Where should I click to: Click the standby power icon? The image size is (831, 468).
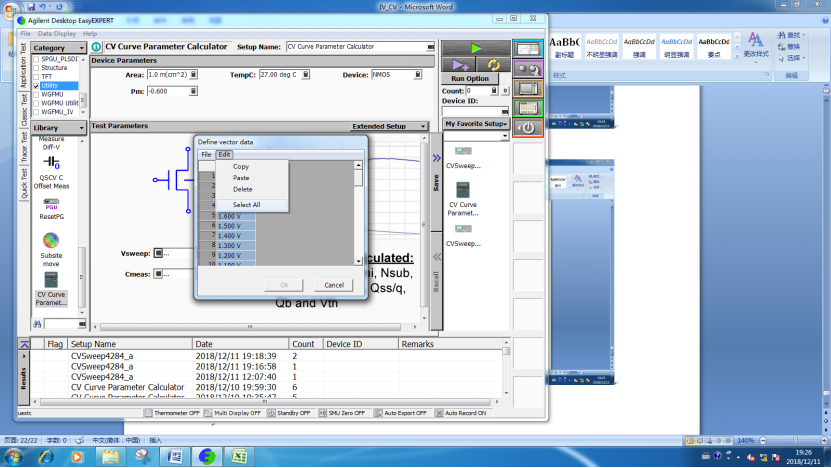528,128
